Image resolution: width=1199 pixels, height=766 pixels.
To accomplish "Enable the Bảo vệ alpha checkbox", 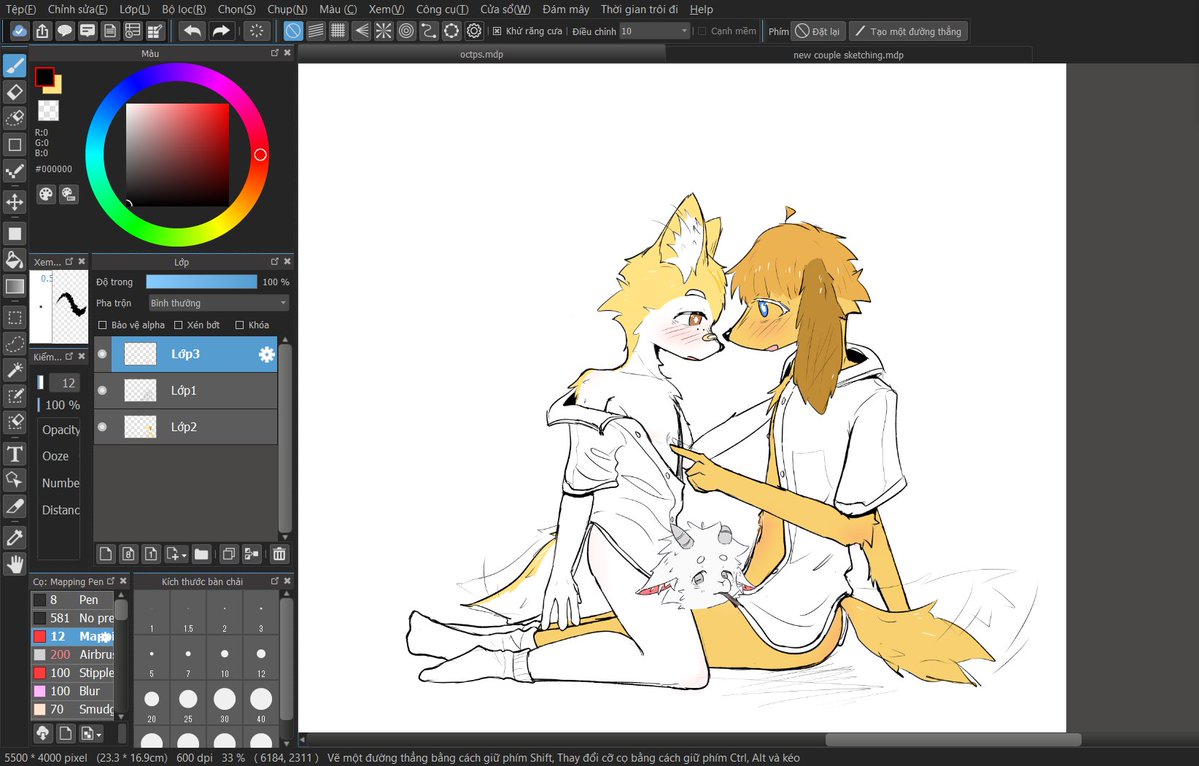I will click(x=102, y=325).
